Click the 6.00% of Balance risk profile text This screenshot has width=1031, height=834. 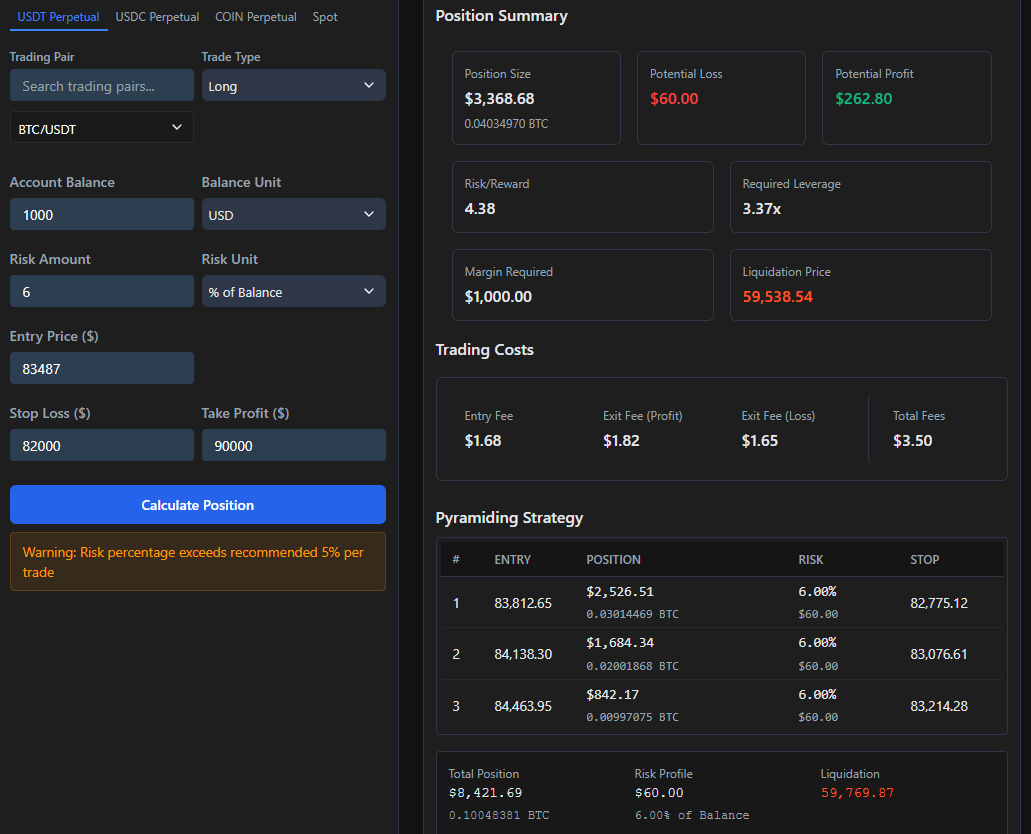692,816
